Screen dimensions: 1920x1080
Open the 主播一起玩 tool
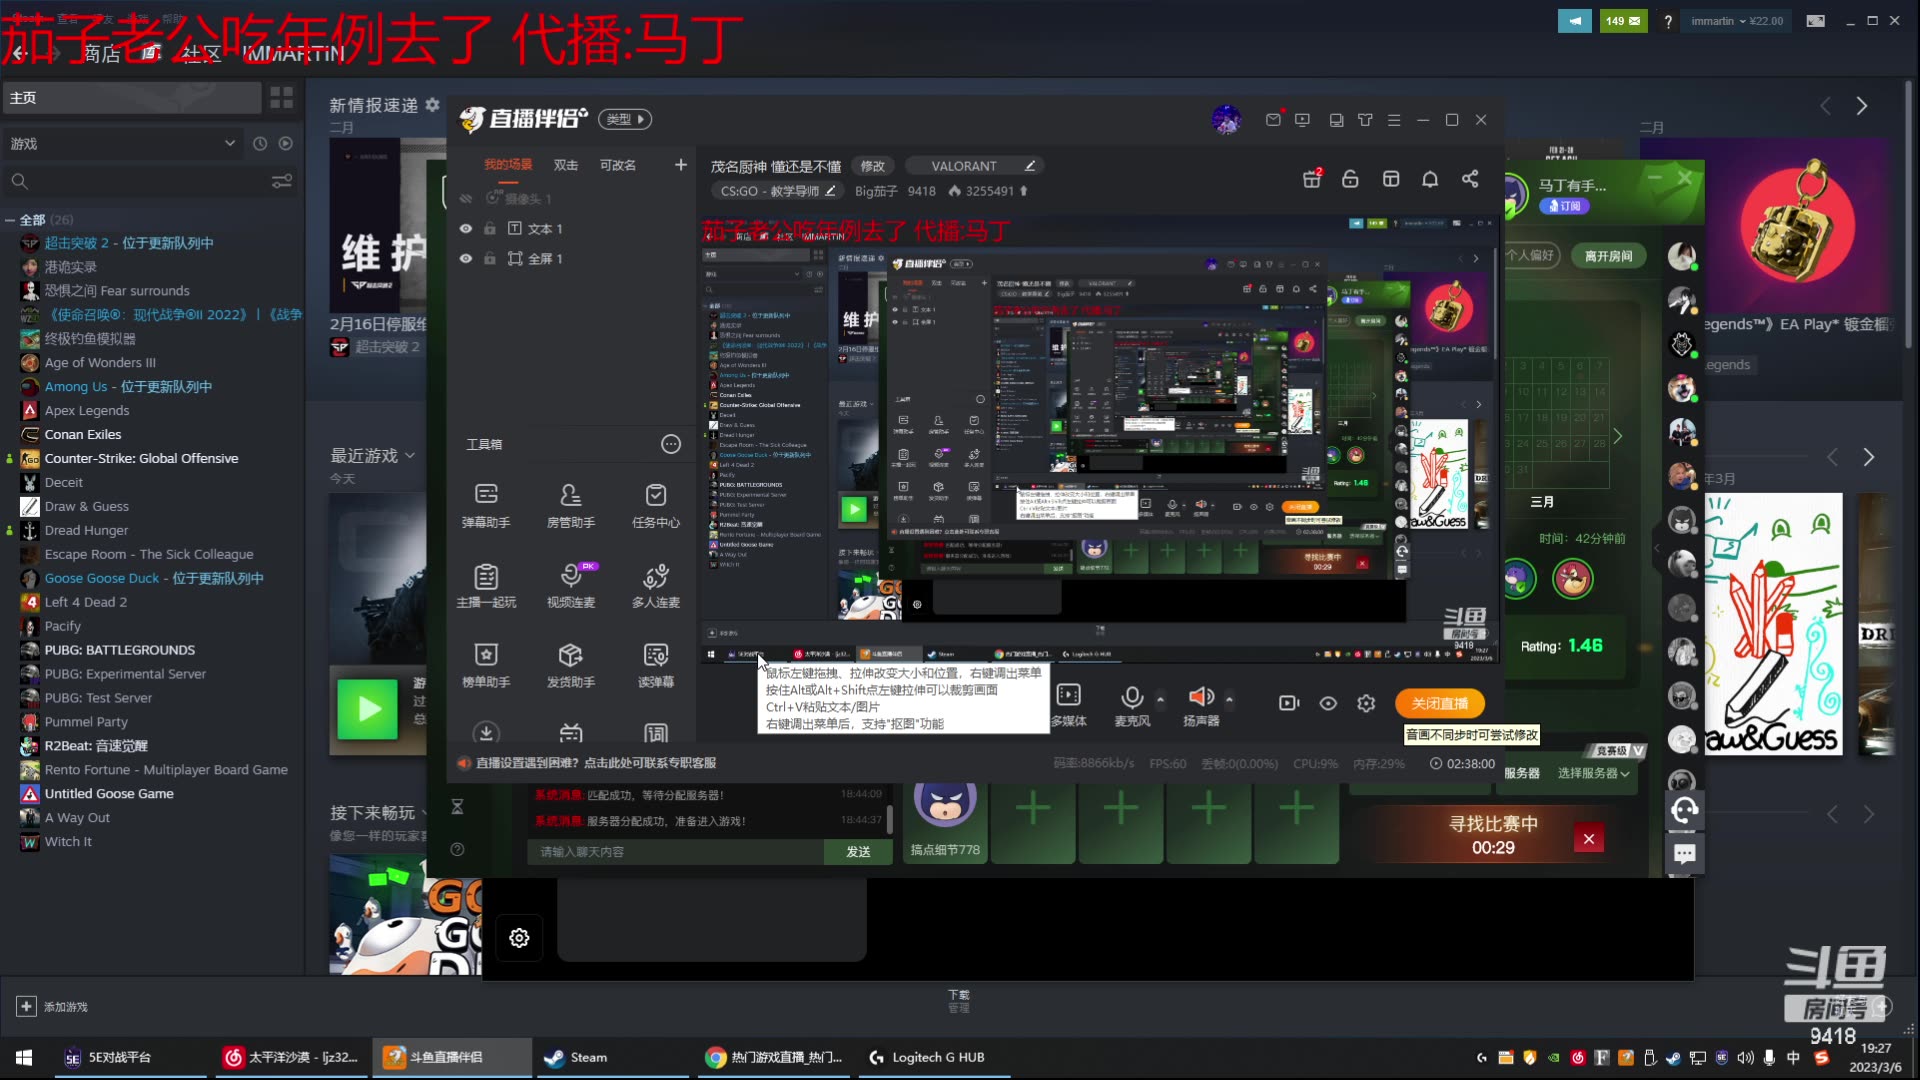[x=486, y=585]
